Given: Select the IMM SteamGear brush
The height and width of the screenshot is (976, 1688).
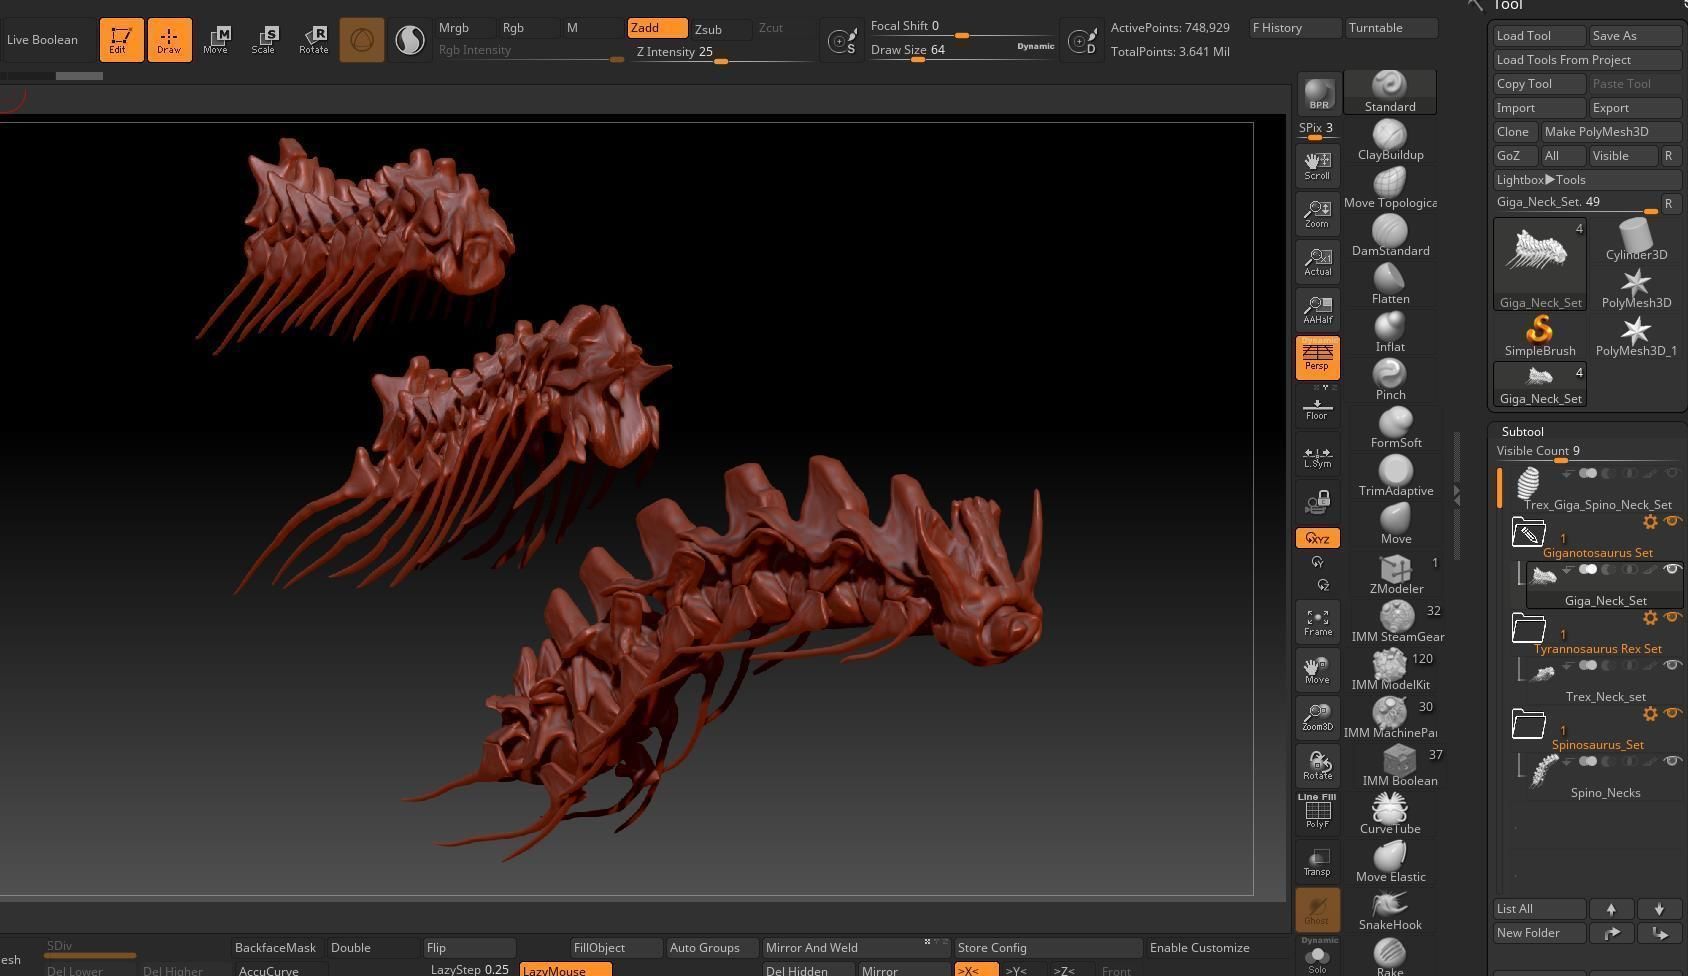Looking at the screenshot, I should [1395, 622].
